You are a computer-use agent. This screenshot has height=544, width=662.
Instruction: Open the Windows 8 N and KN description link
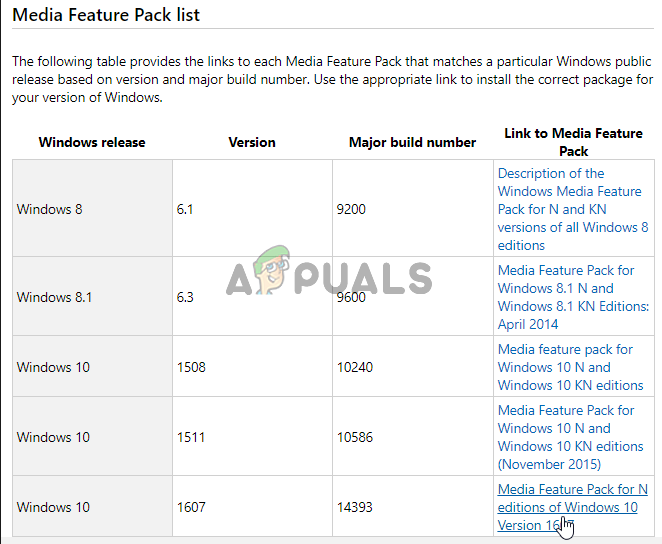pos(571,209)
